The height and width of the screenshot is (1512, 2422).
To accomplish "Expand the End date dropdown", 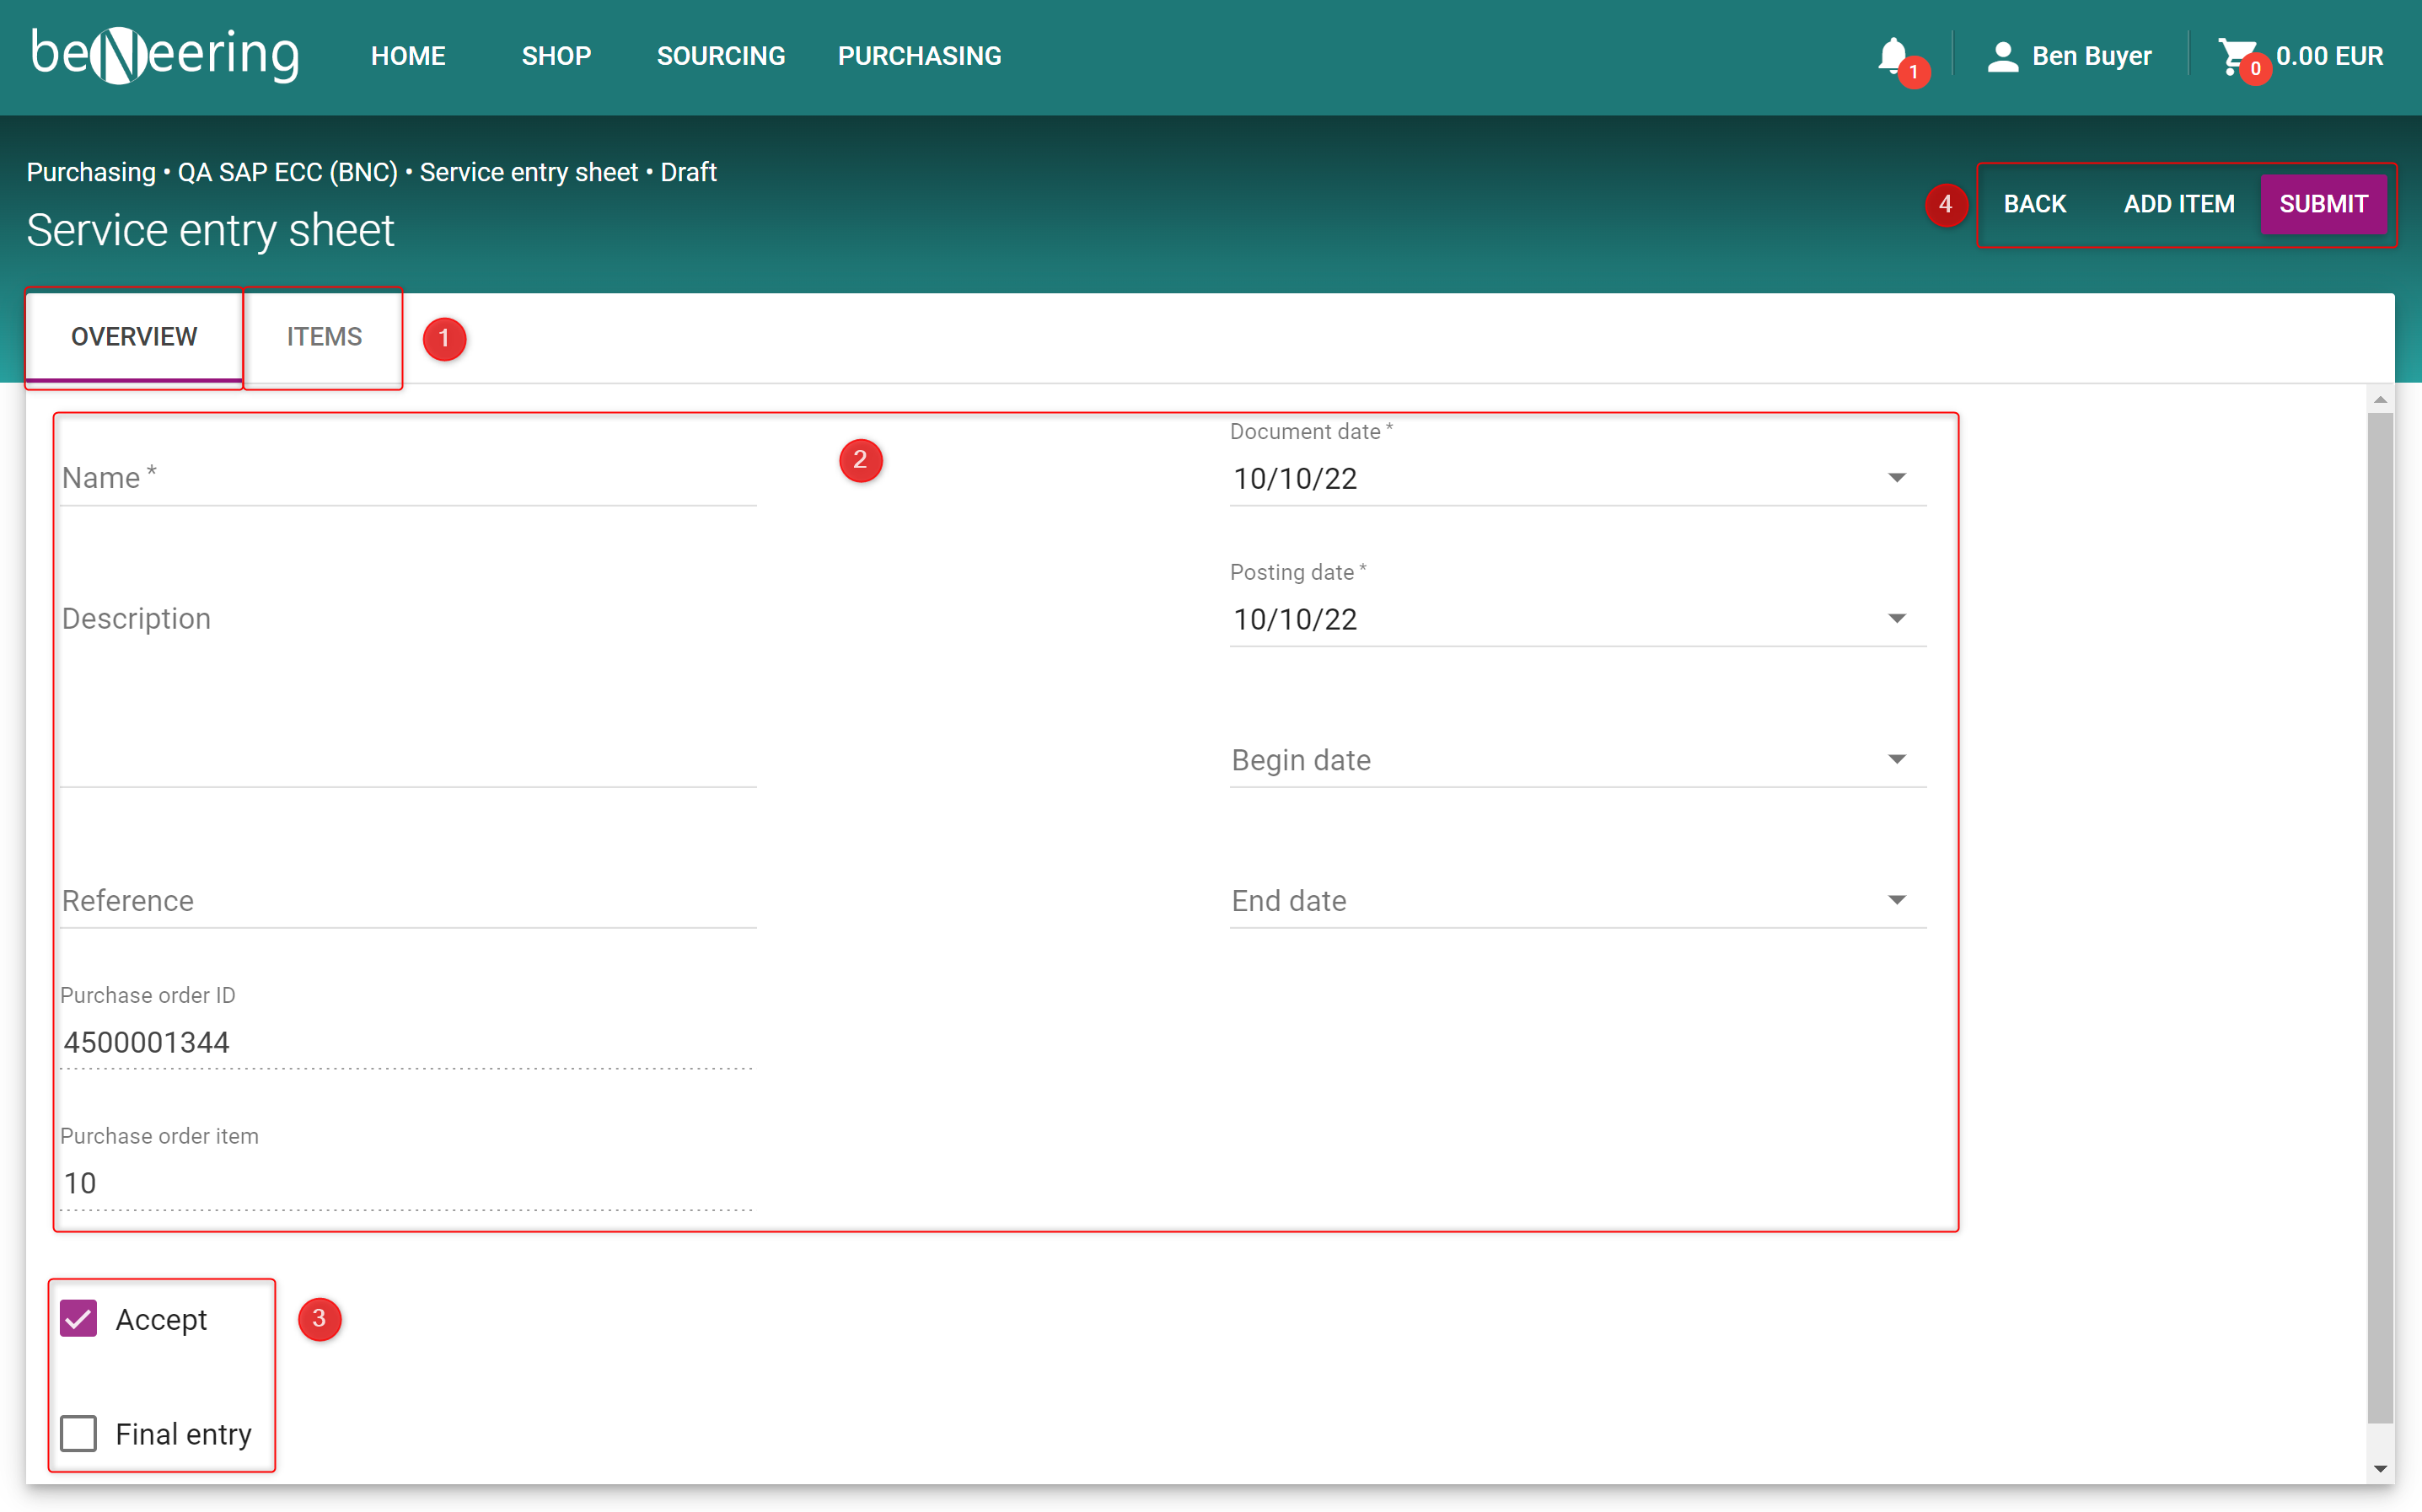I will point(1896,900).
